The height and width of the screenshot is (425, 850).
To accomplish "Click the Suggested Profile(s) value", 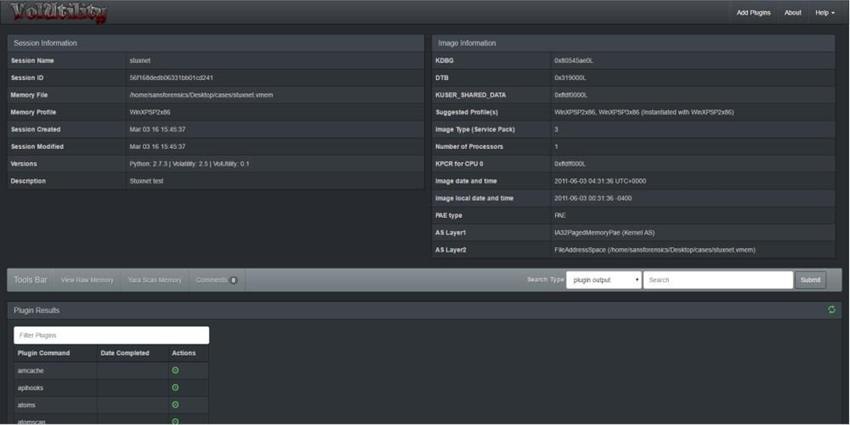I will (644, 112).
